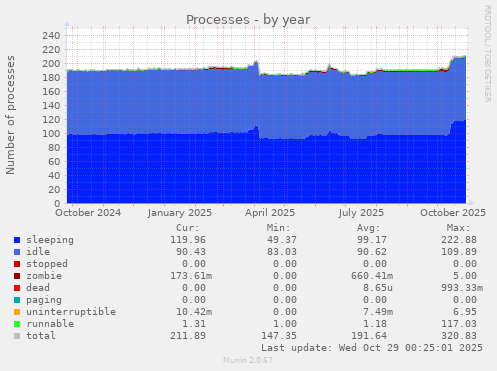The image size is (497, 371).
Task: Click the 'Max:' column header
Action: click(459, 228)
